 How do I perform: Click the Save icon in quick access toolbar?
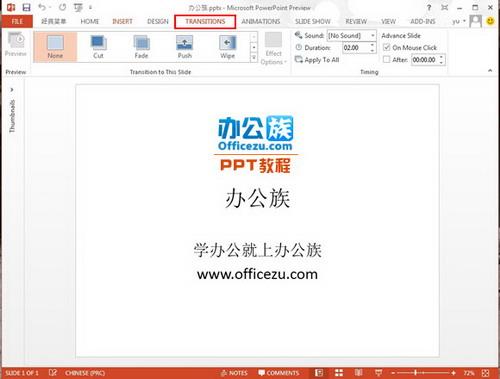pos(26,7)
